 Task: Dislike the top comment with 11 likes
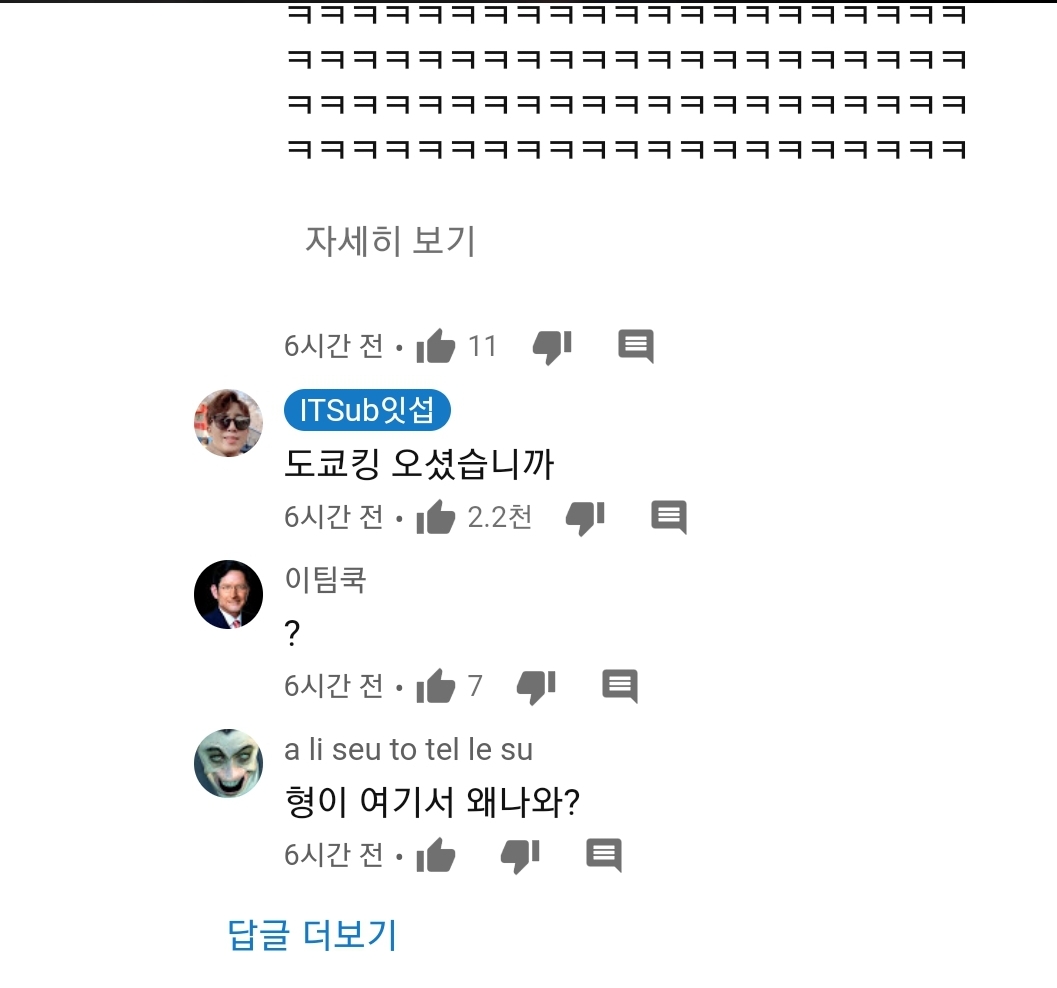(552, 346)
